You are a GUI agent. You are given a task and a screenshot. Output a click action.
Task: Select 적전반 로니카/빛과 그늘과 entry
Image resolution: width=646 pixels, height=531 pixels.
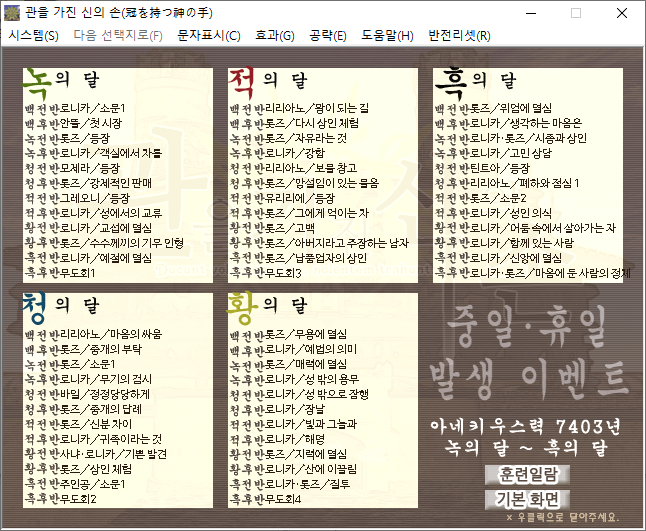pyautogui.click(x=293, y=424)
